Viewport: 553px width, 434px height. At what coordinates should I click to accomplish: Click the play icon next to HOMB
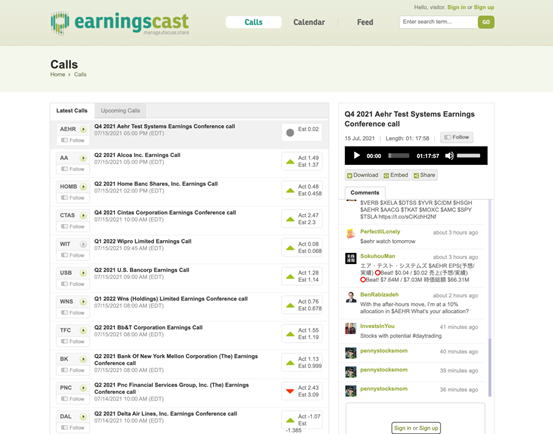pos(83,187)
